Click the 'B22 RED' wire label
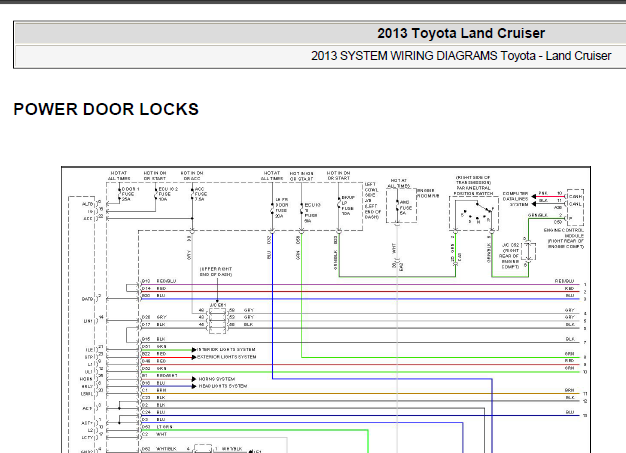626x453 pixels. pos(154,354)
